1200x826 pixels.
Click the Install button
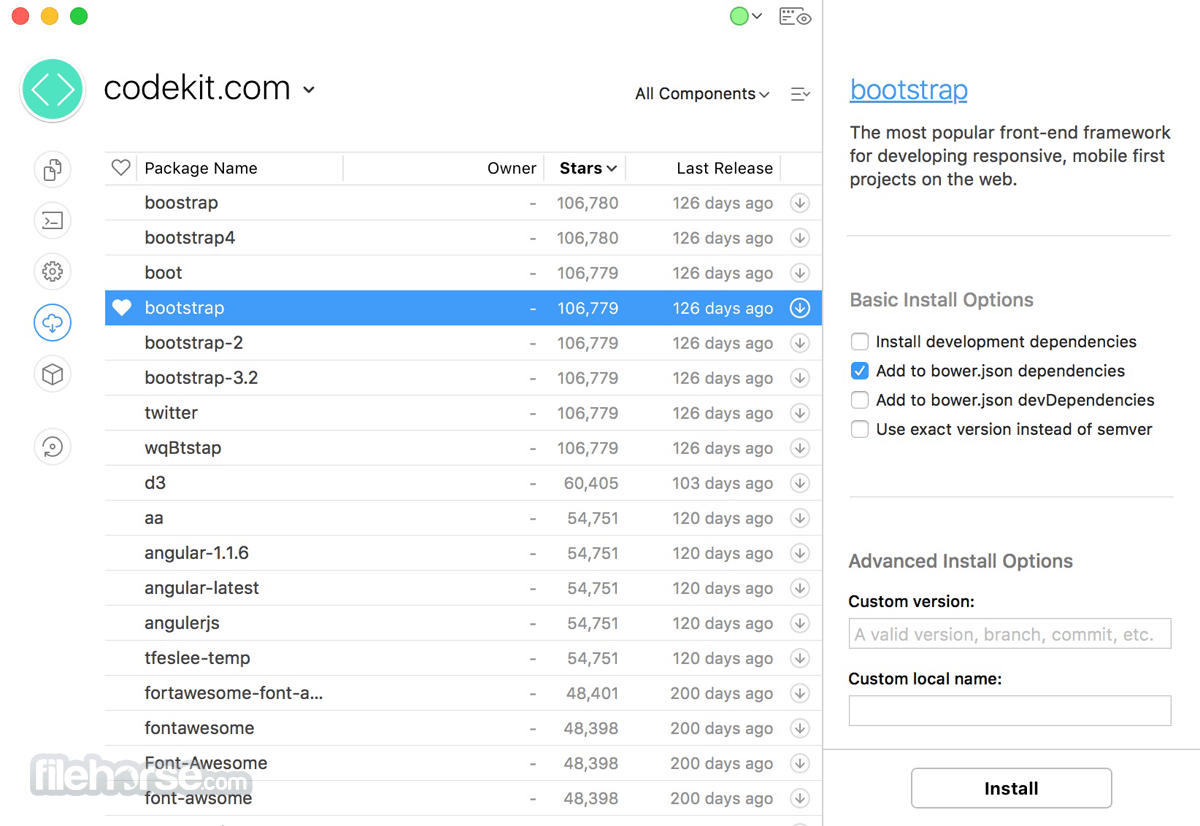[1011, 788]
